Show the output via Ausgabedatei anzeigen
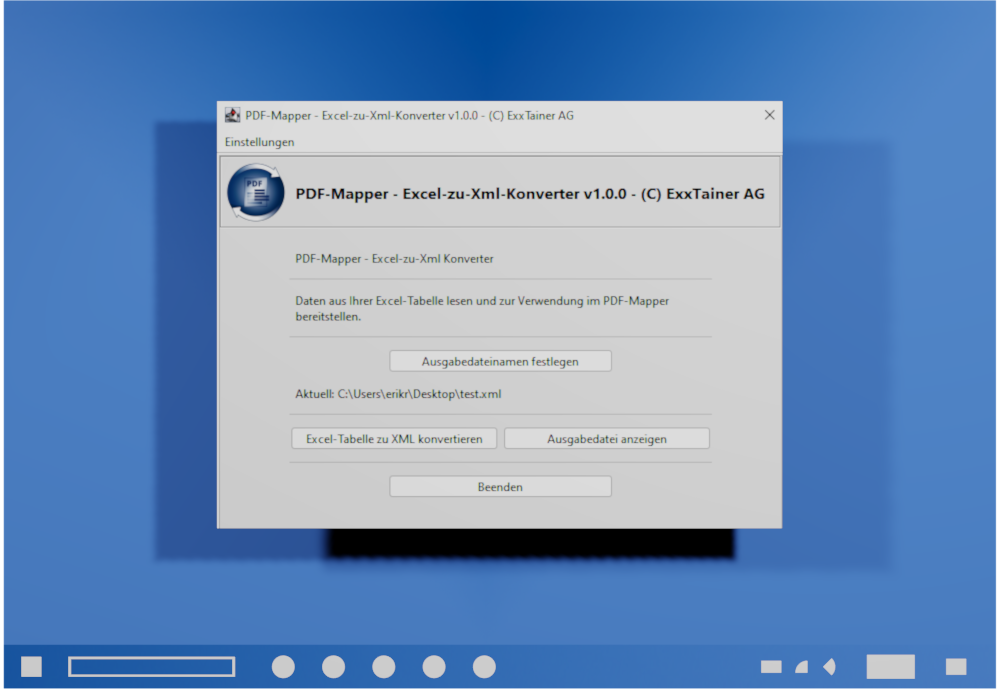The width and height of the screenshot is (1000, 689). 607,438
